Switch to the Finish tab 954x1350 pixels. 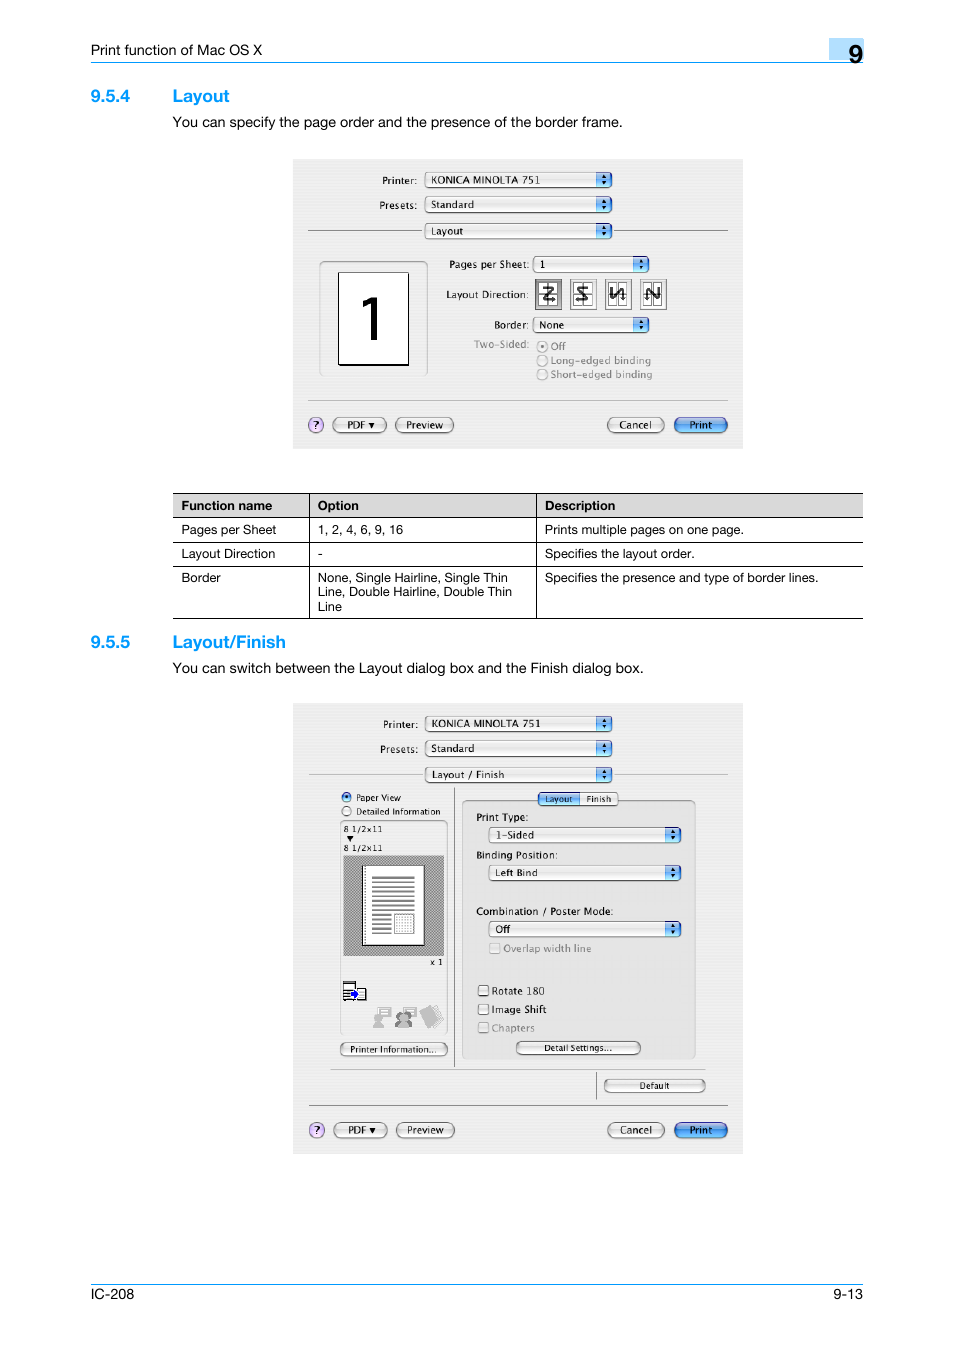click(x=599, y=799)
